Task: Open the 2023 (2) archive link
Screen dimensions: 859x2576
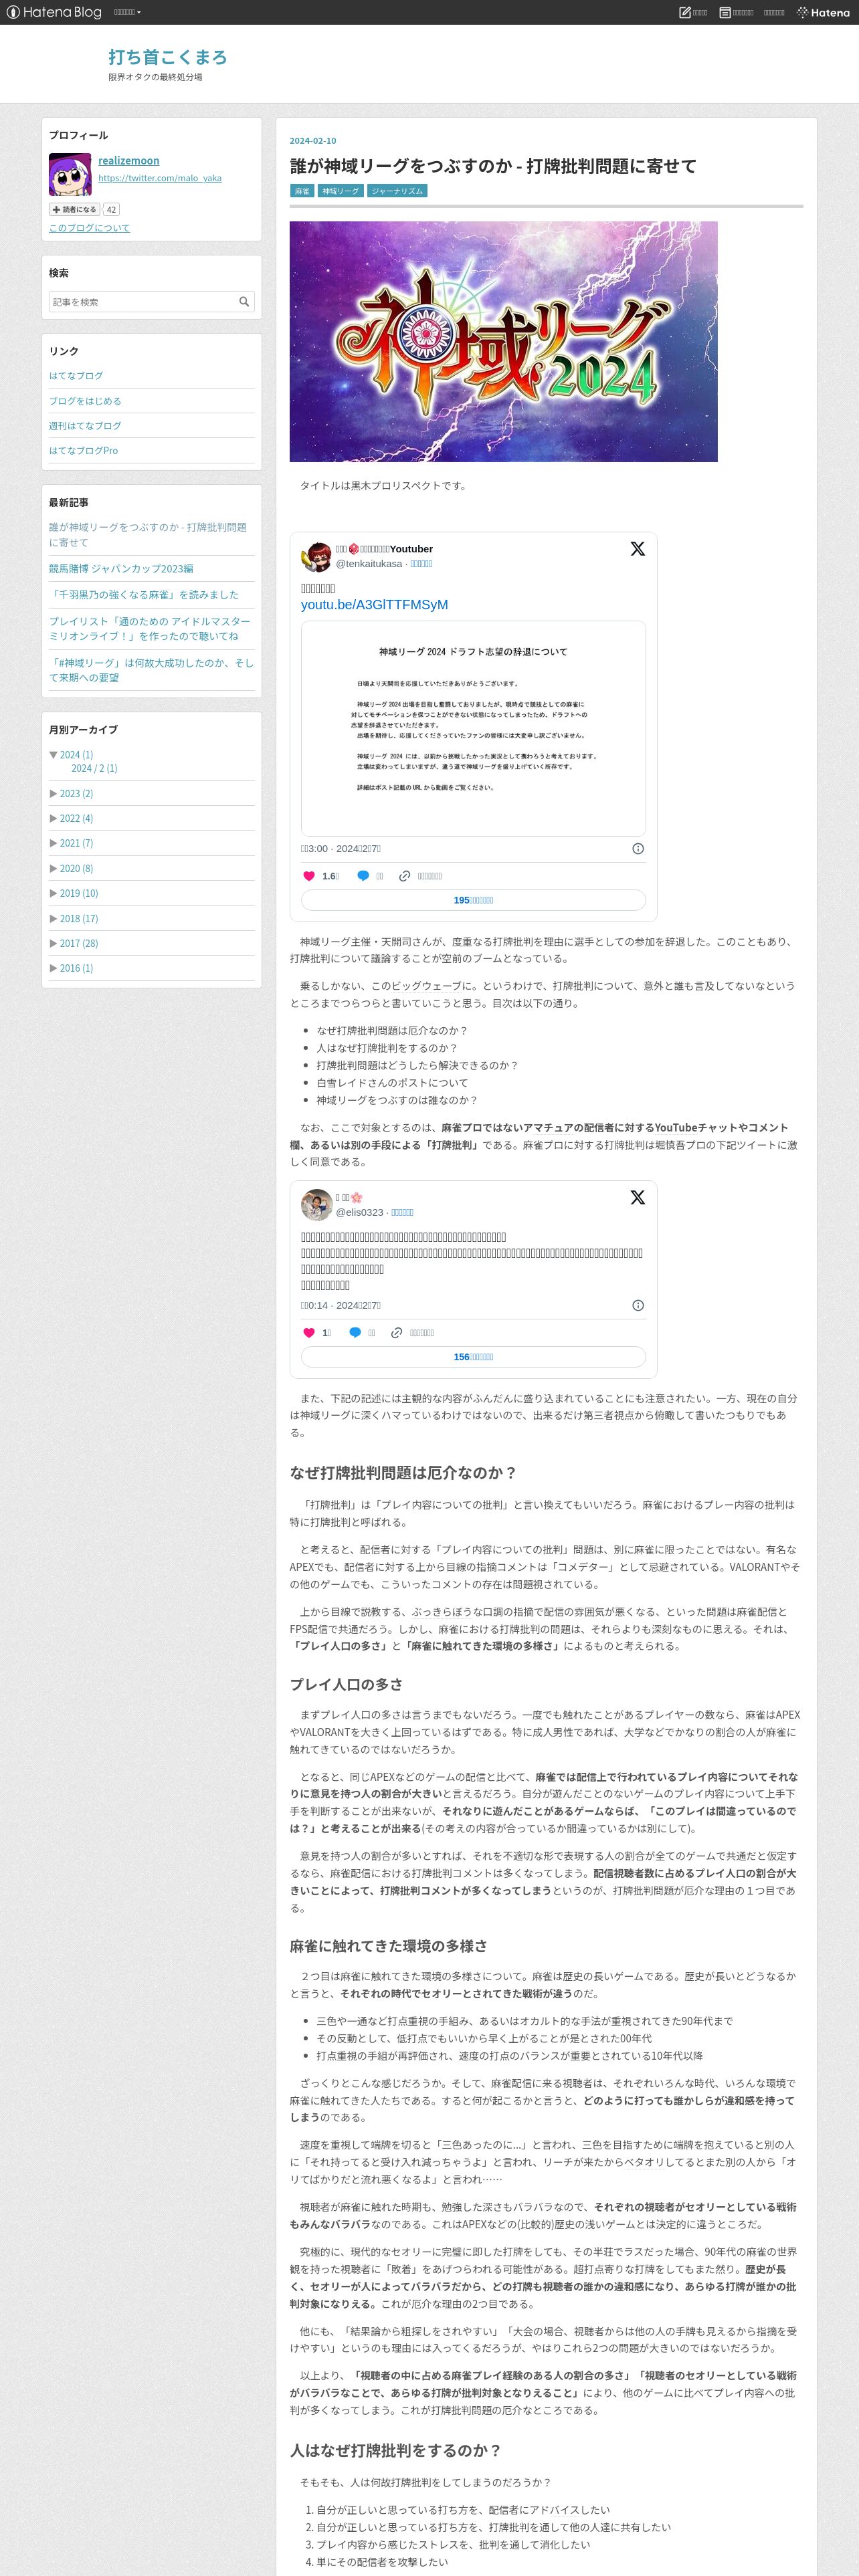Action: (76, 793)
